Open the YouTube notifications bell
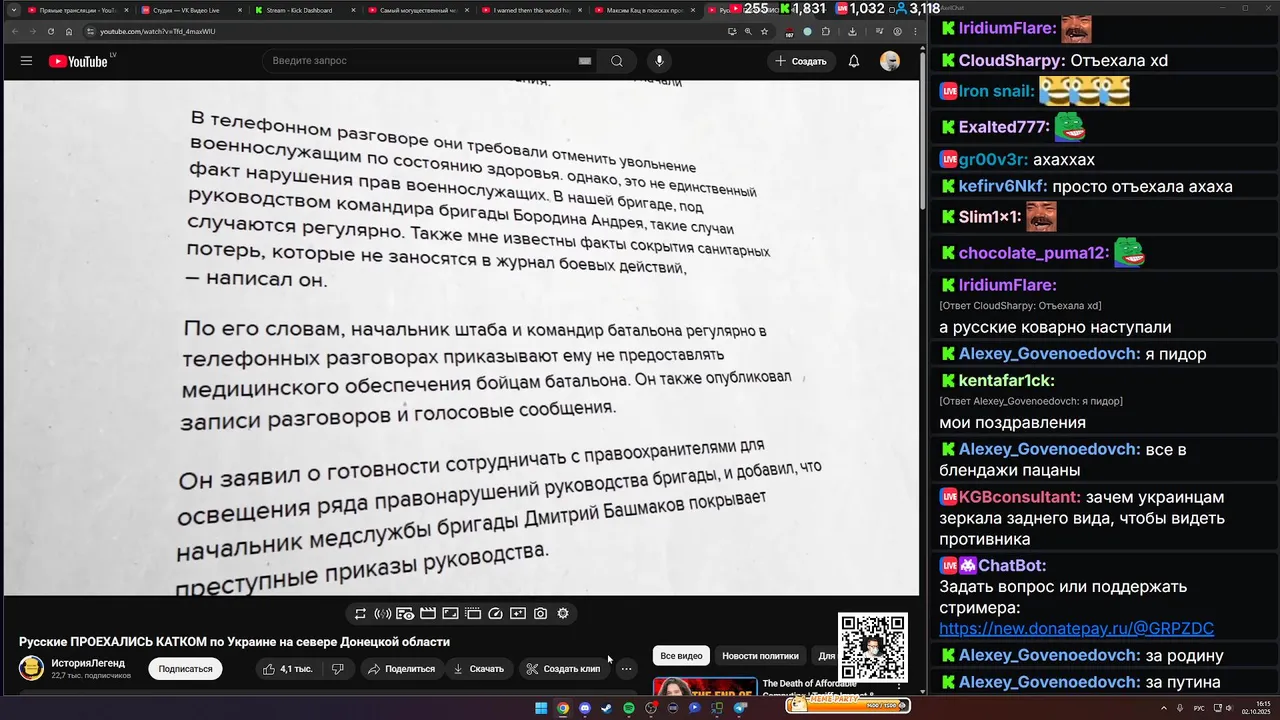 tap(854, 61)
